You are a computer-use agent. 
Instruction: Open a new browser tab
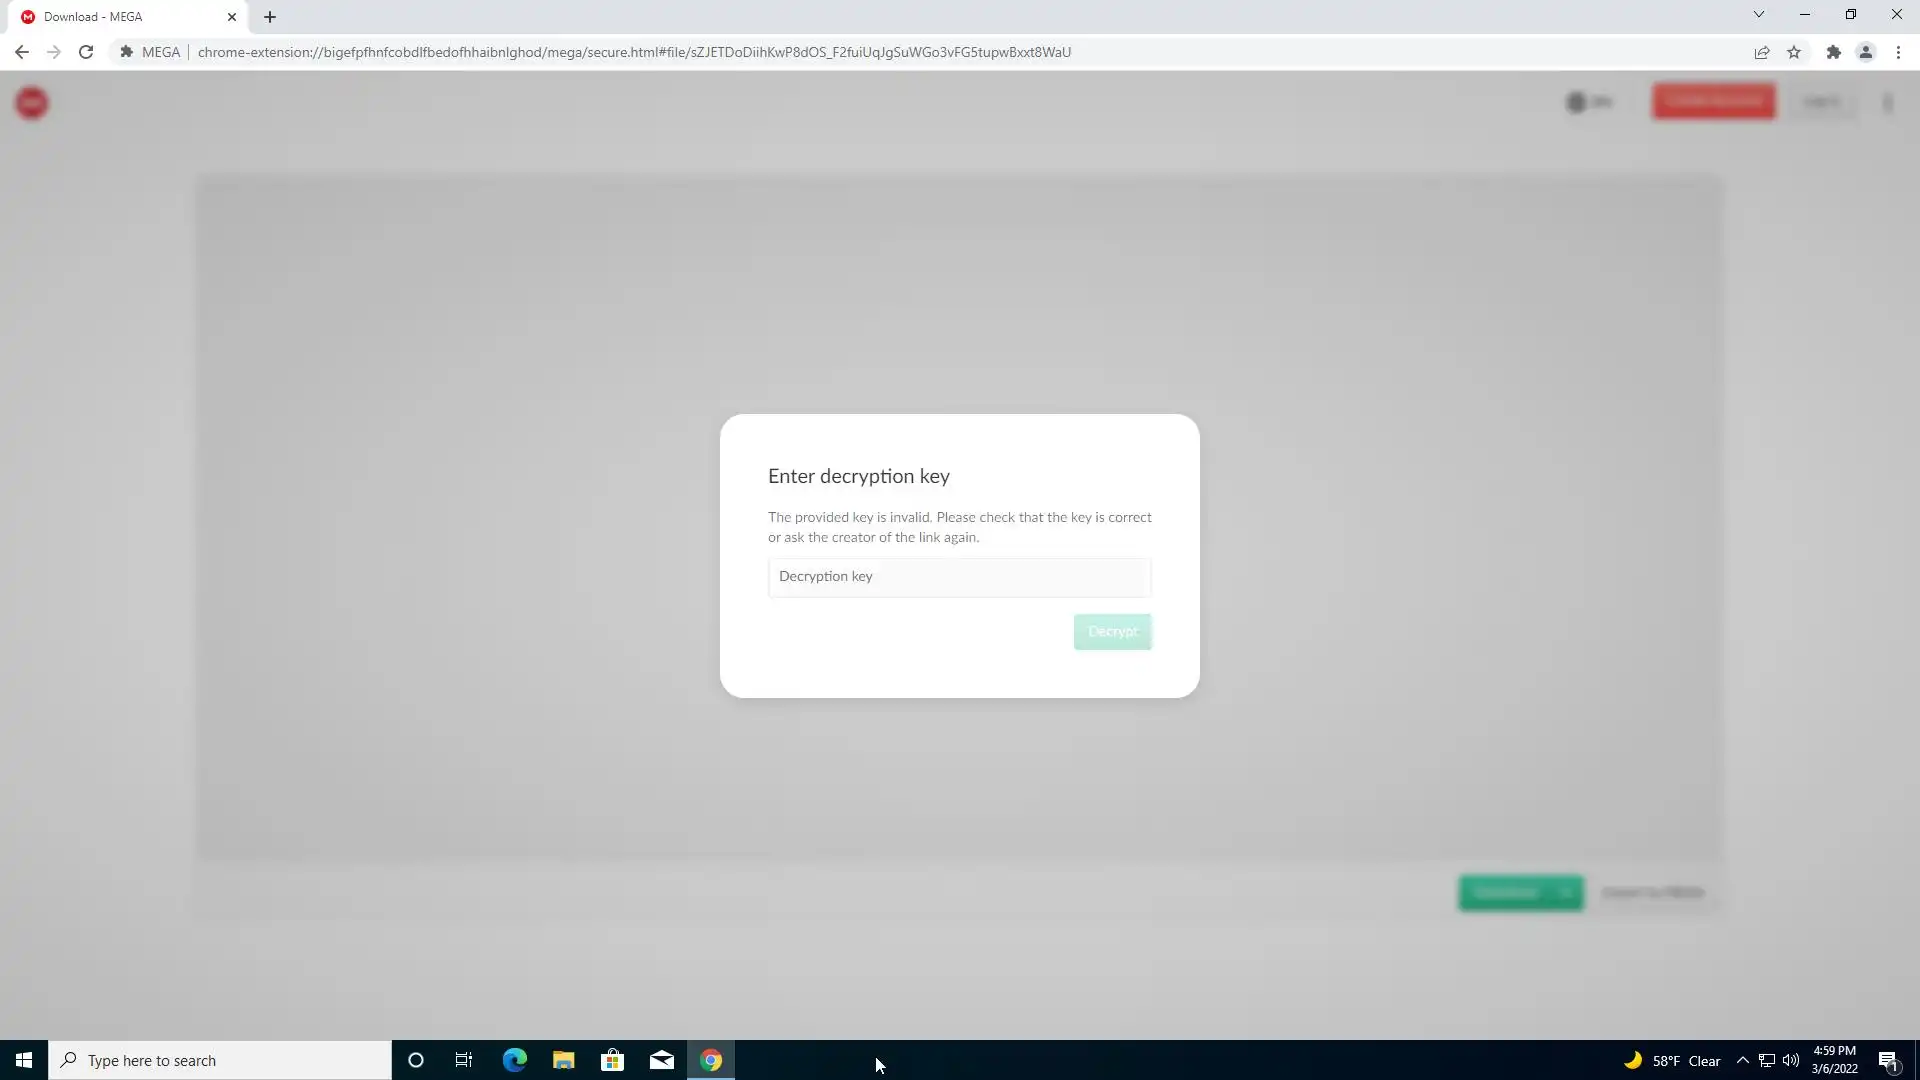pyautogui.click(x=270, y=17)
